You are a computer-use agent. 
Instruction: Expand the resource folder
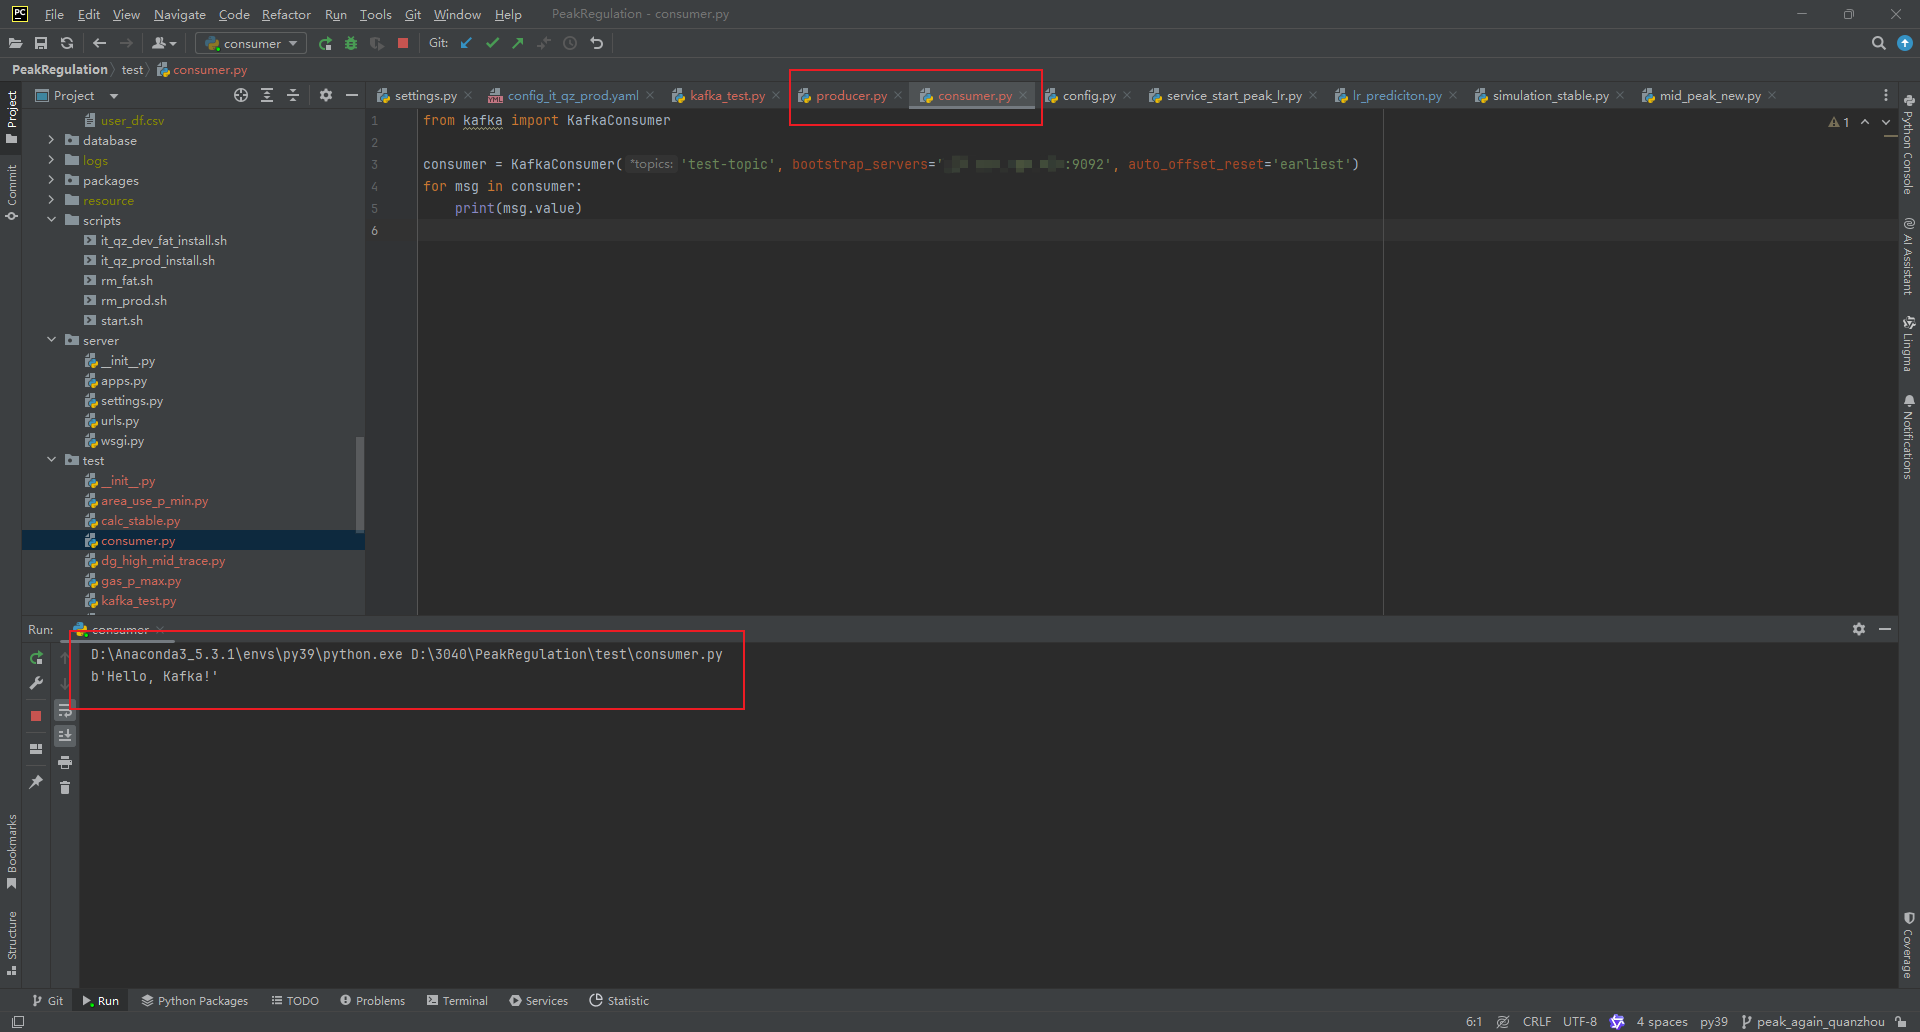click(x=51, y=200)
